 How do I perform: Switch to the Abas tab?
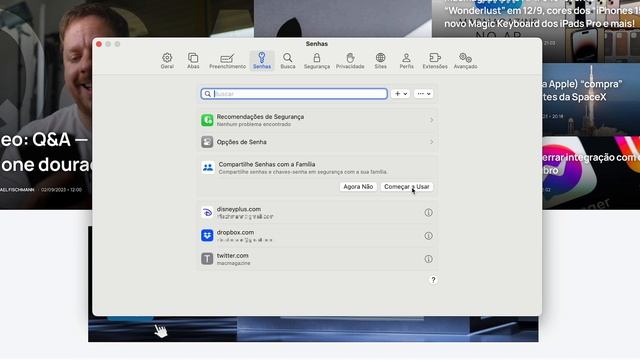click(x=193, y=61)
